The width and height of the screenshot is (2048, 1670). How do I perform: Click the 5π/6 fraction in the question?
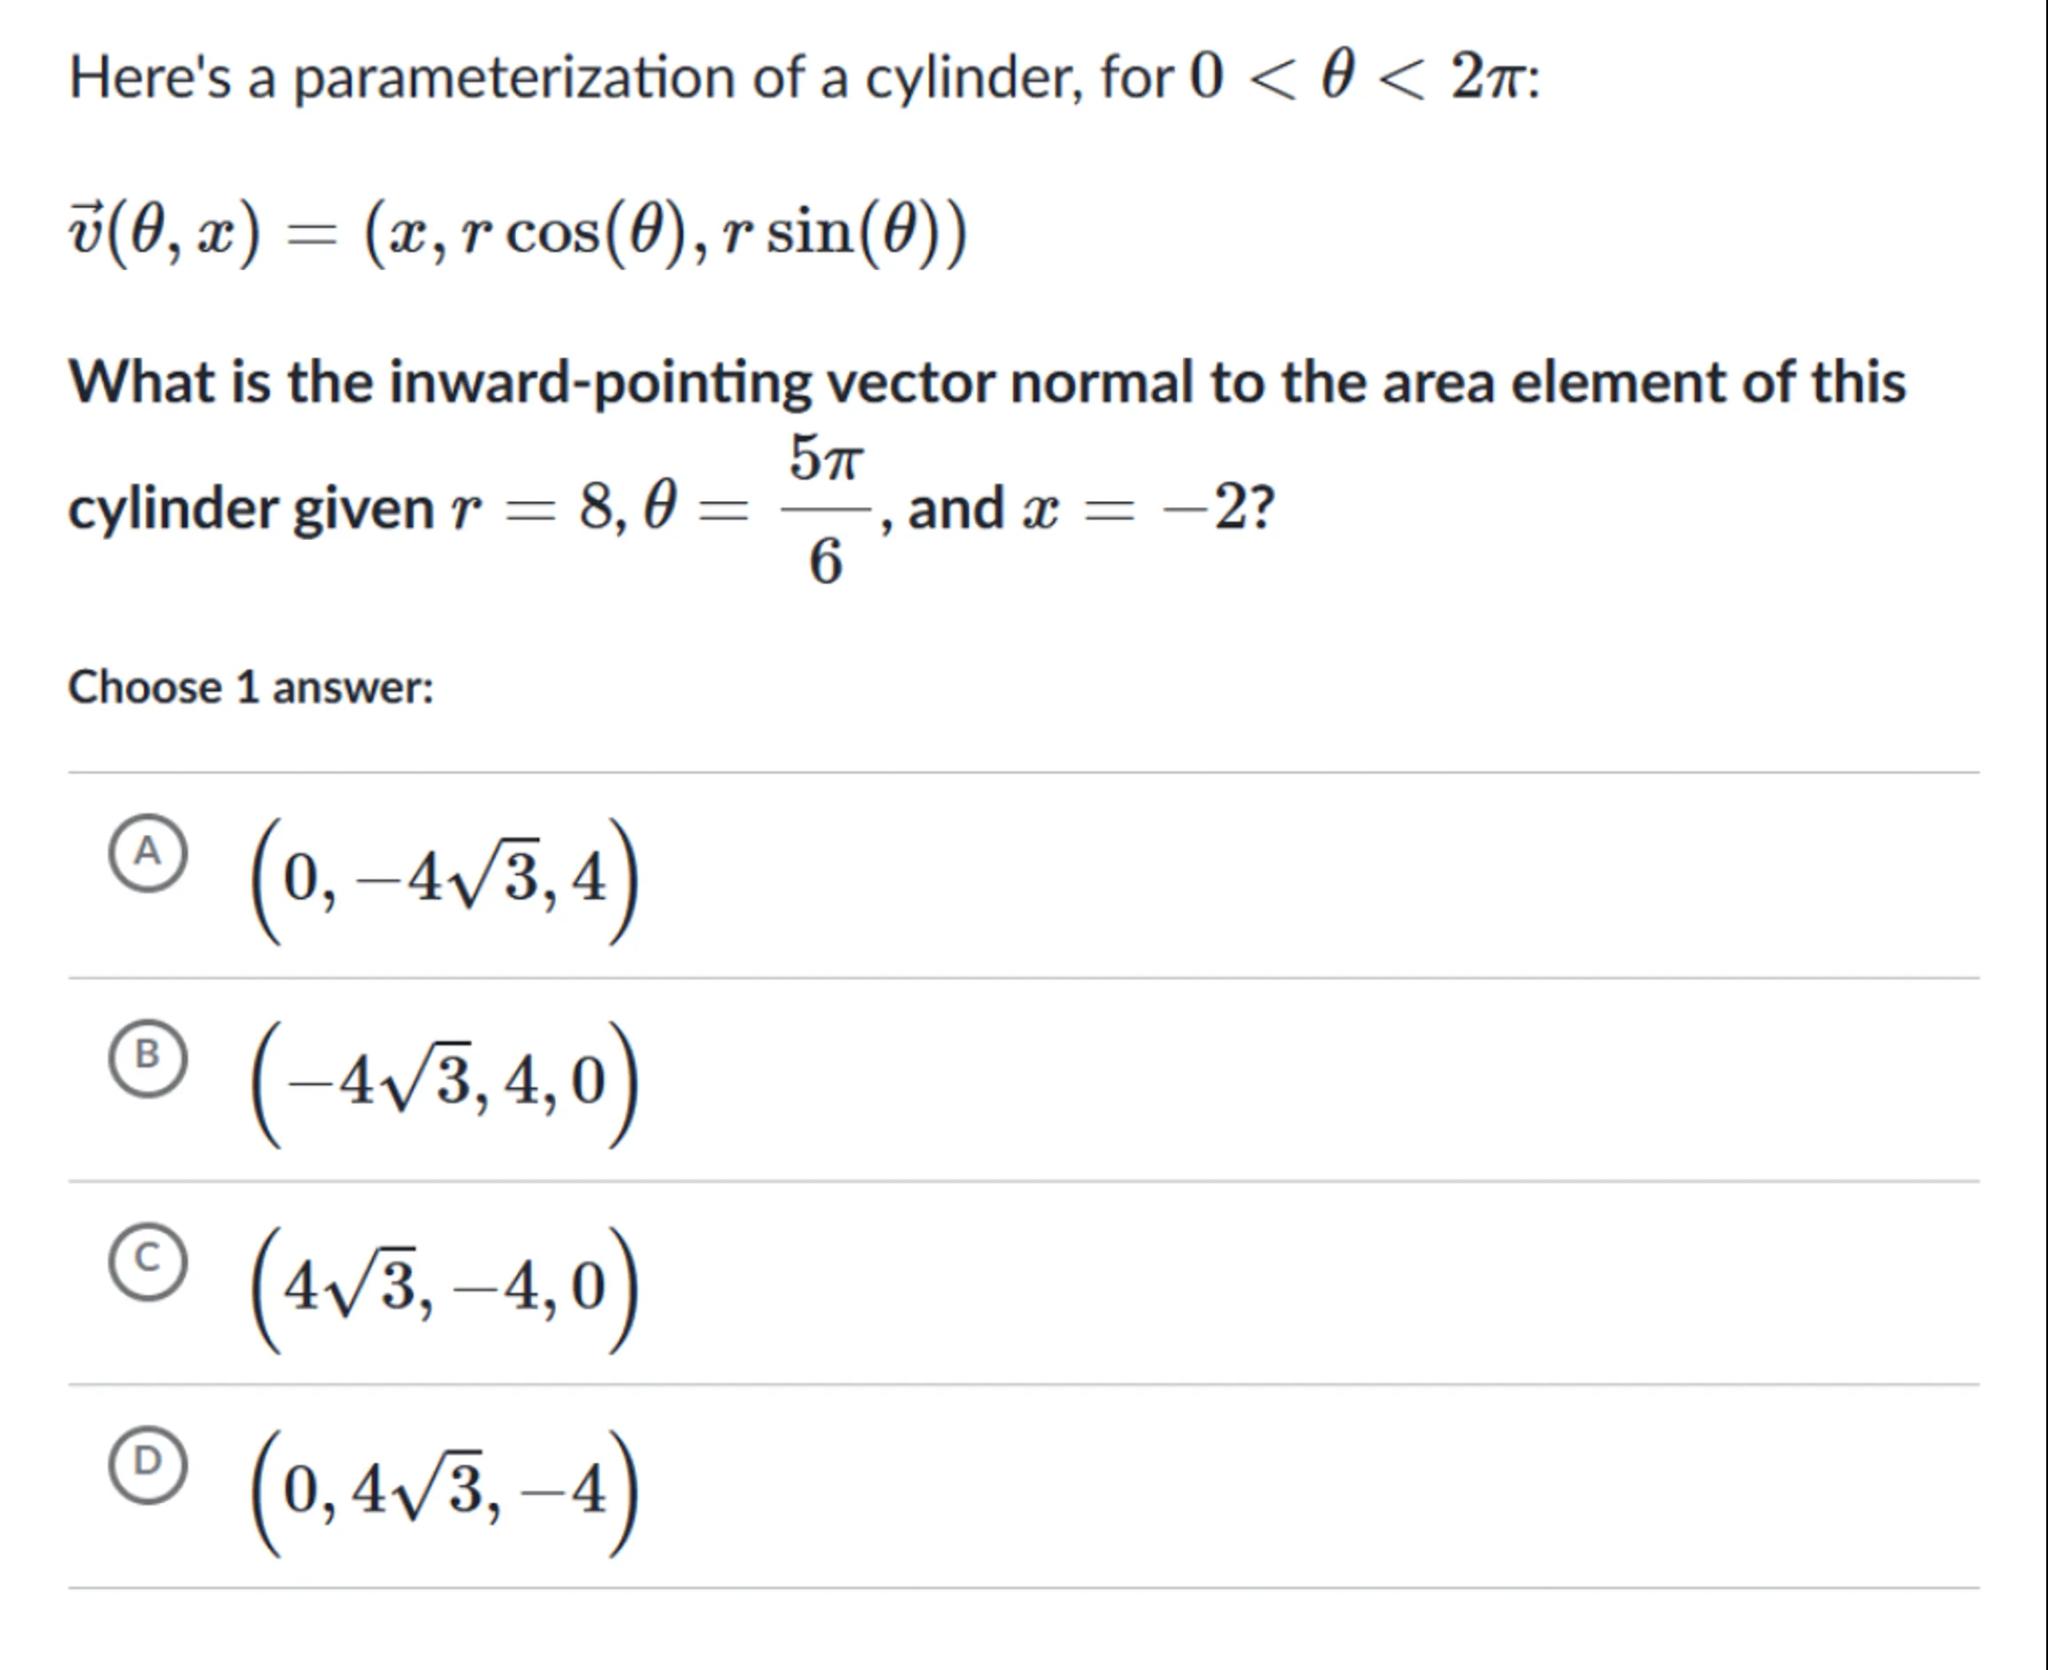click(824, 510)
